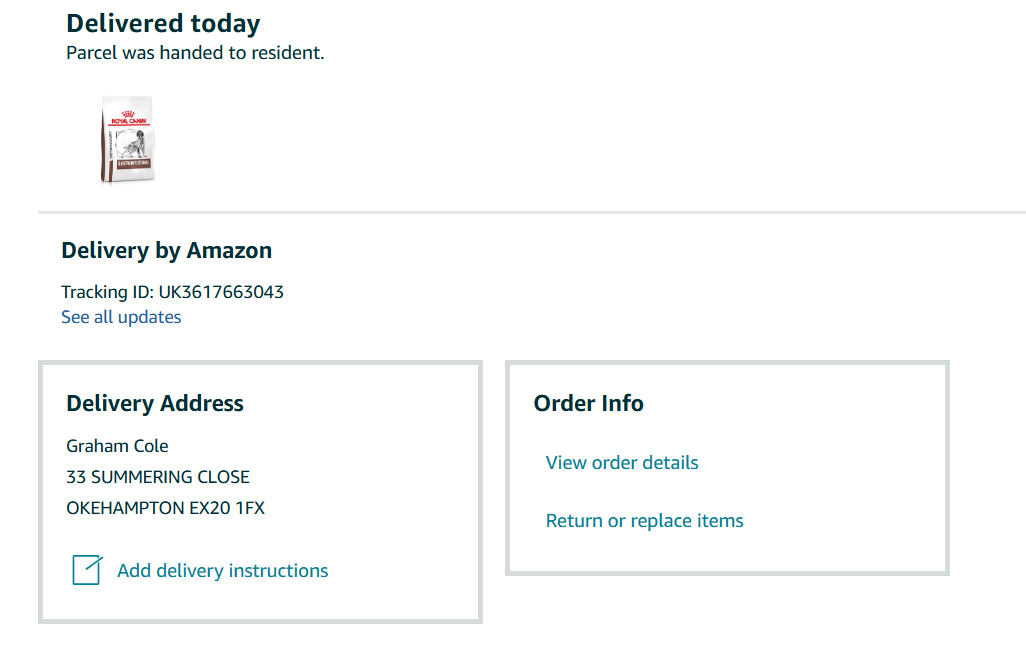Open View order details
The width and height of the screenshot is (1026, 657).
pyautogui.click(x=622, y=463)
